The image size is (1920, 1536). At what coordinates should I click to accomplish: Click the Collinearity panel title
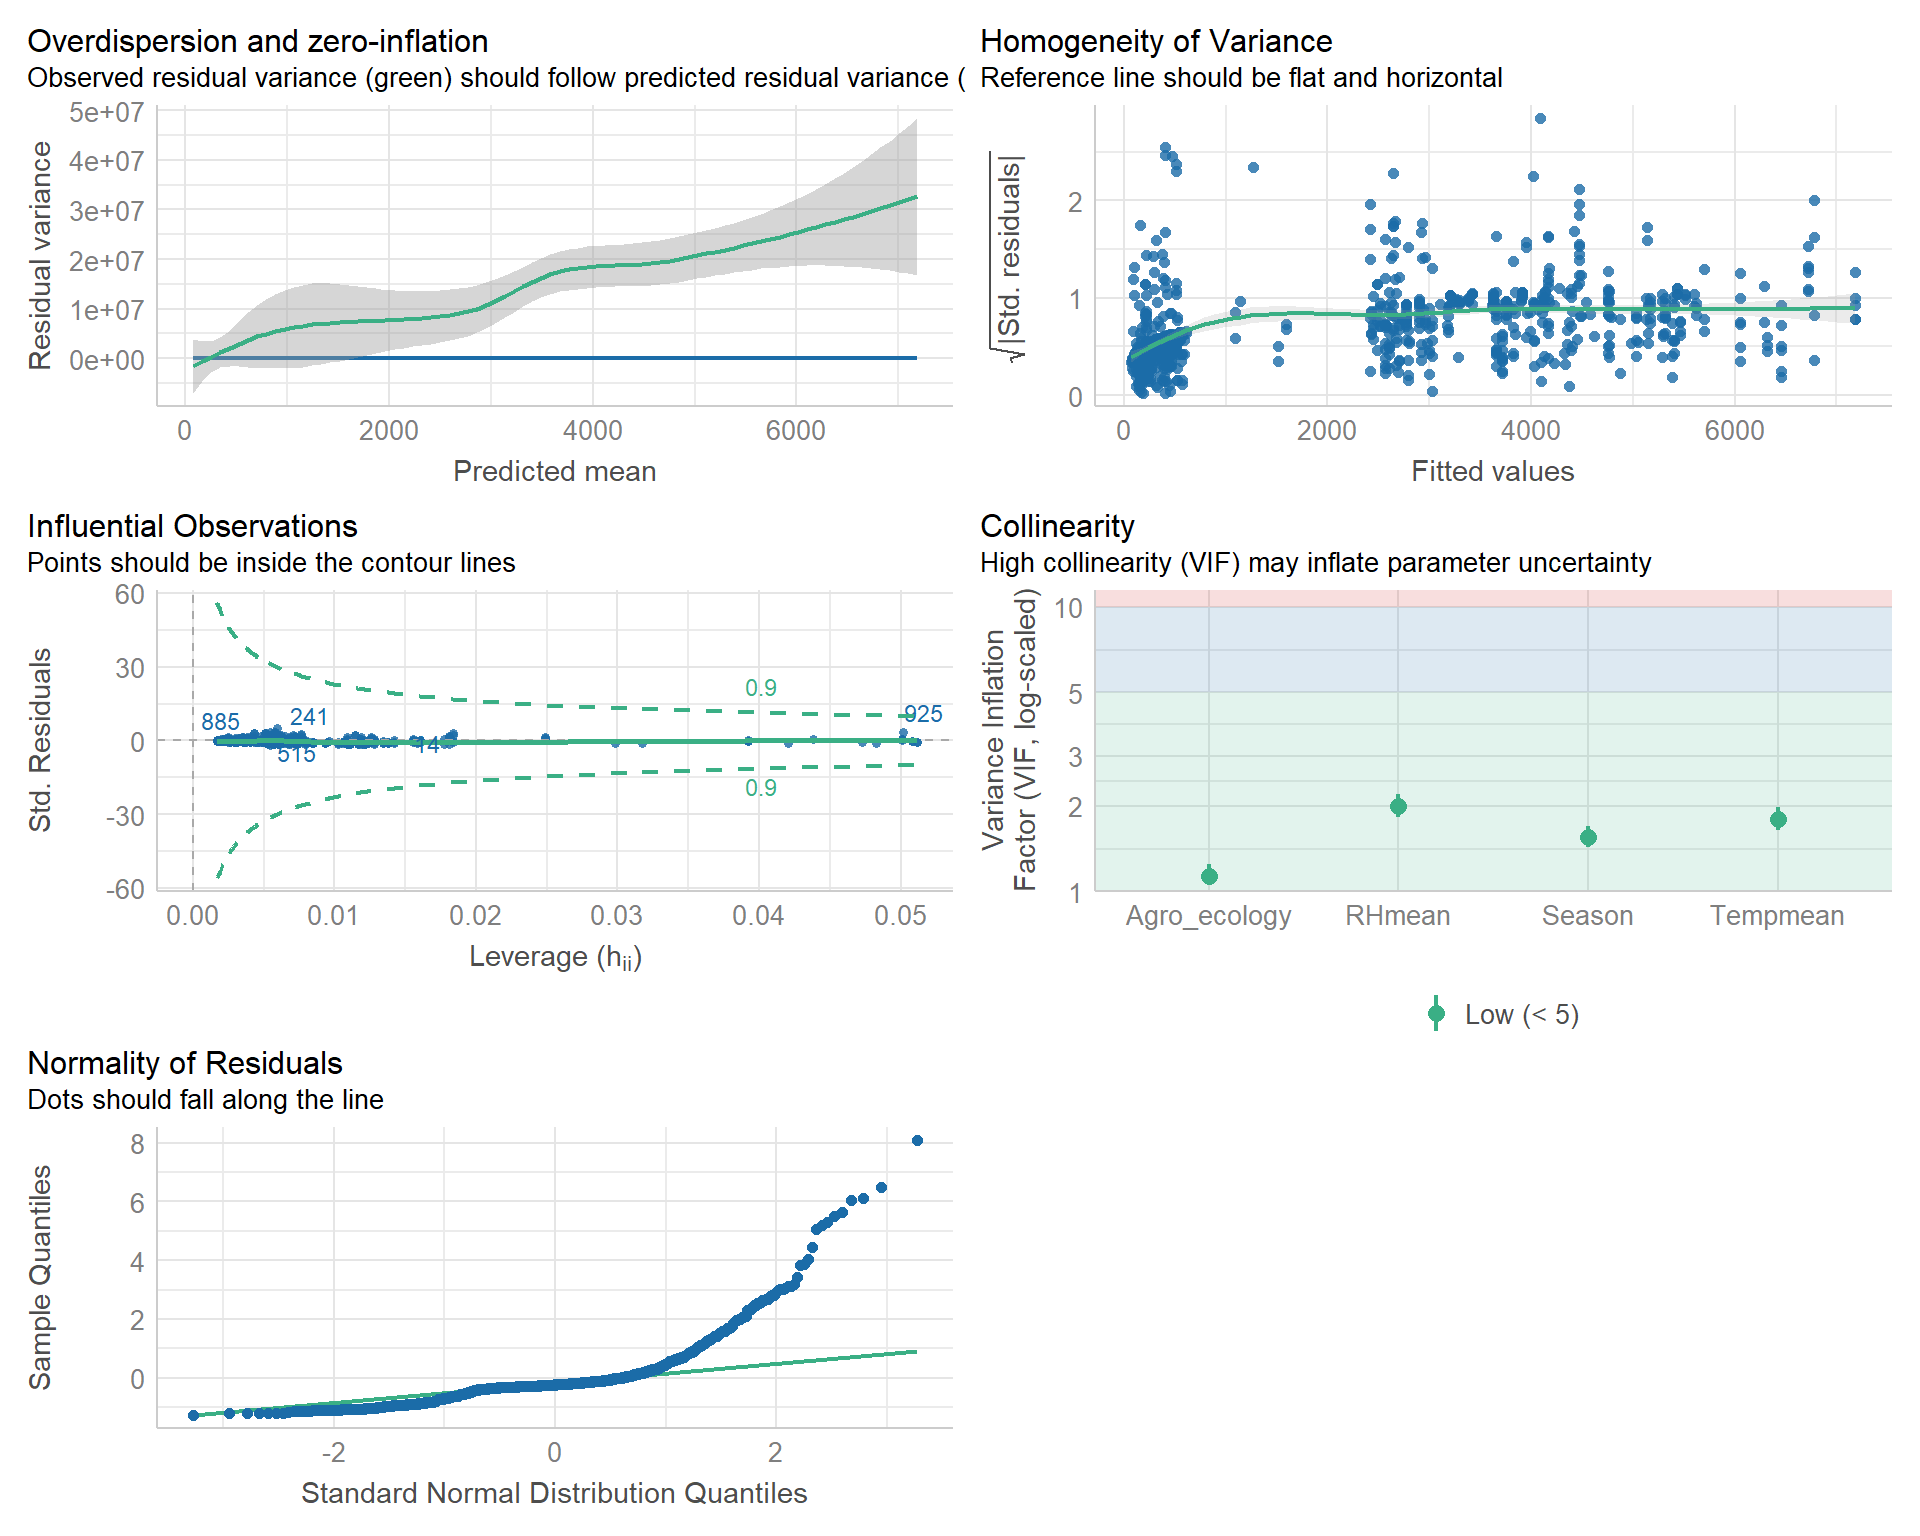coord(1057,526)
